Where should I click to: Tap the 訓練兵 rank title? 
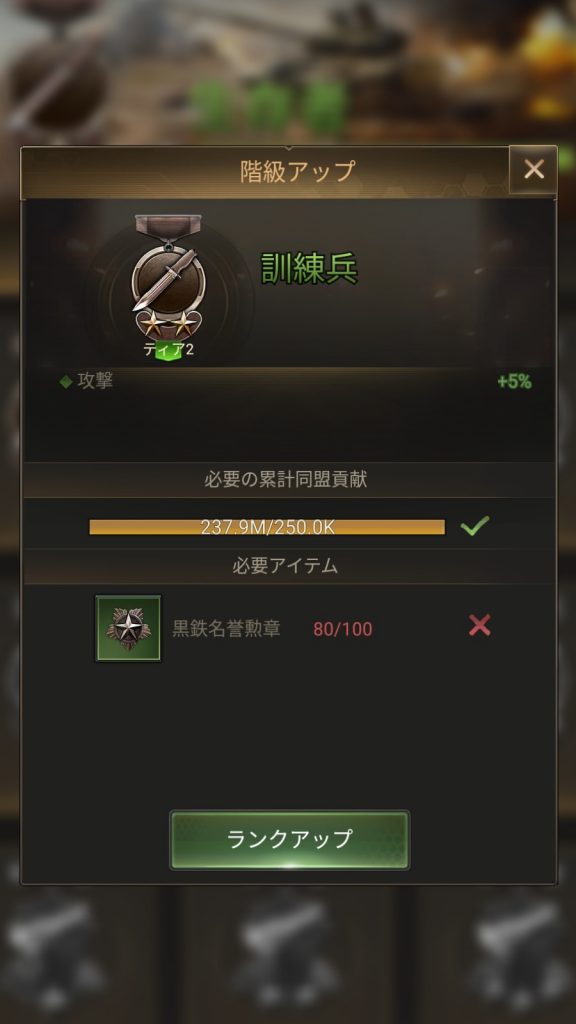click(x=309, y=267)
